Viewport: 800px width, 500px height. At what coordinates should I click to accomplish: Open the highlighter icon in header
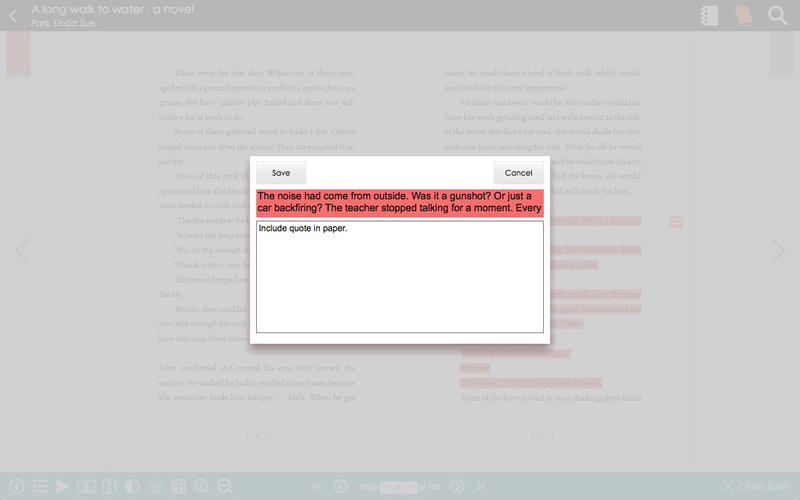click(x=743, y=15)
